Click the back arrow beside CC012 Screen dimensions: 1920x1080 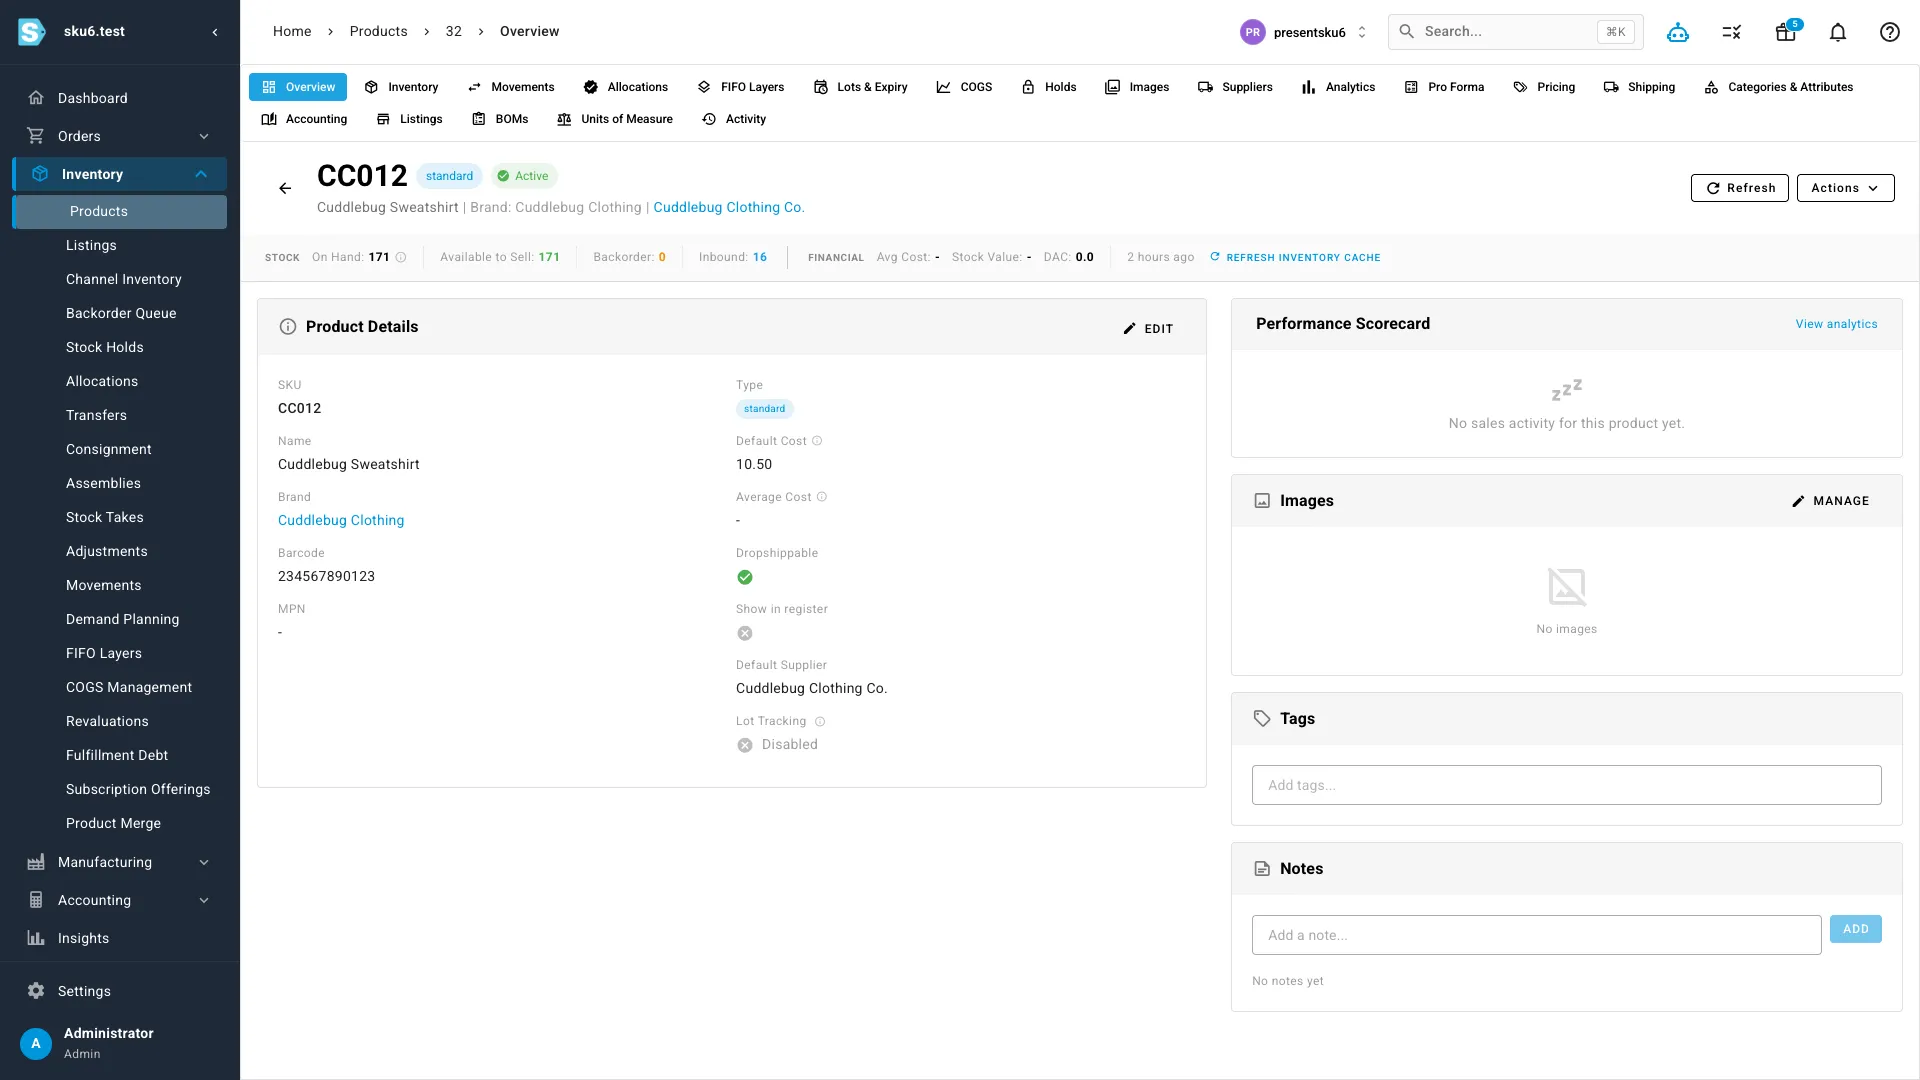285,188
